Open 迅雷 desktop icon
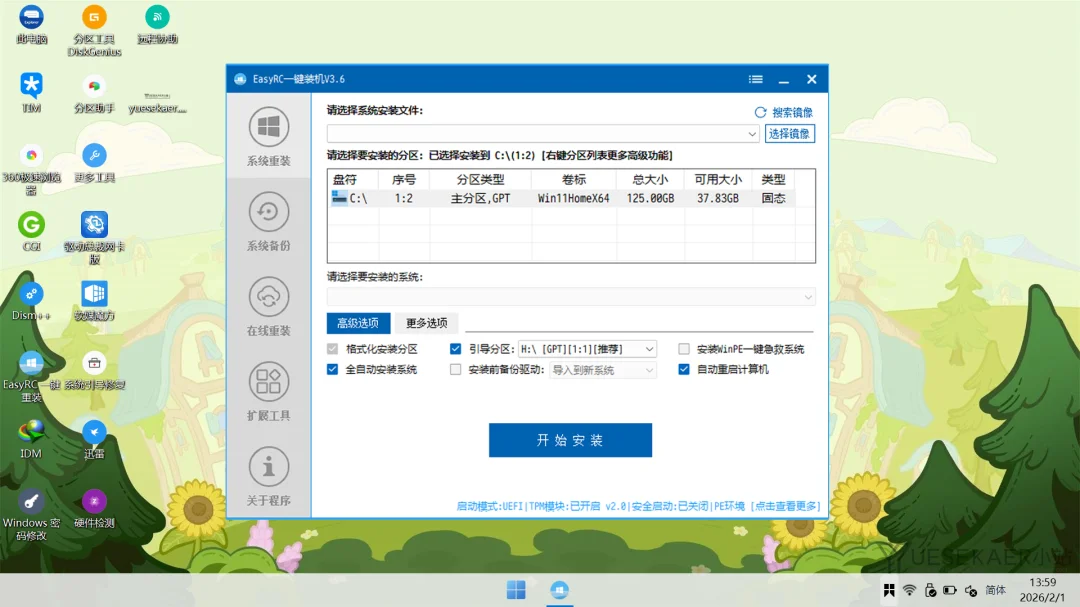Screen dimensions: 1080x607 pyautogui.click(x=94, y=440)
